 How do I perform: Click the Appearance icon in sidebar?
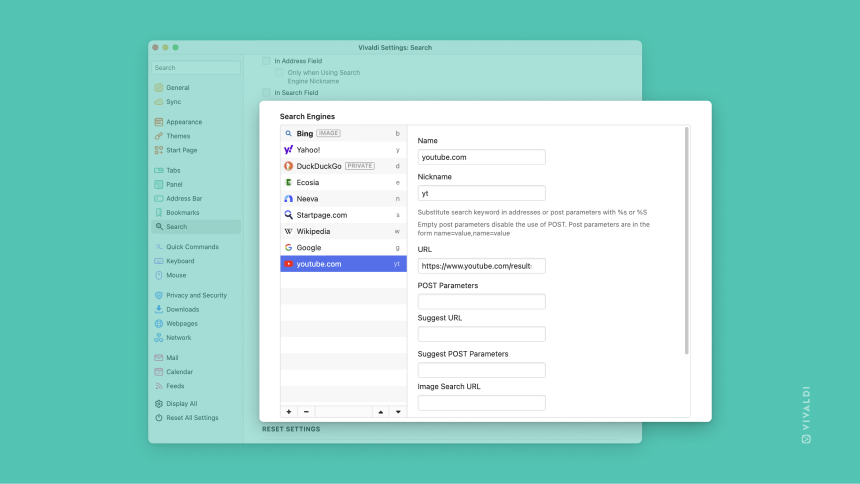pos(159,122)
